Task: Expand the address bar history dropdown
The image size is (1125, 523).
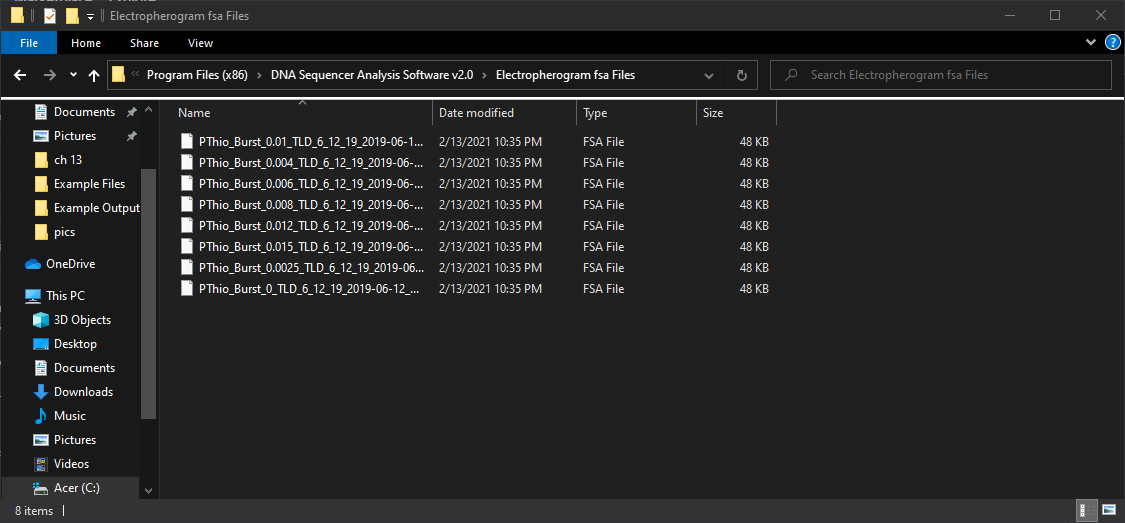Action: point(709,75)
